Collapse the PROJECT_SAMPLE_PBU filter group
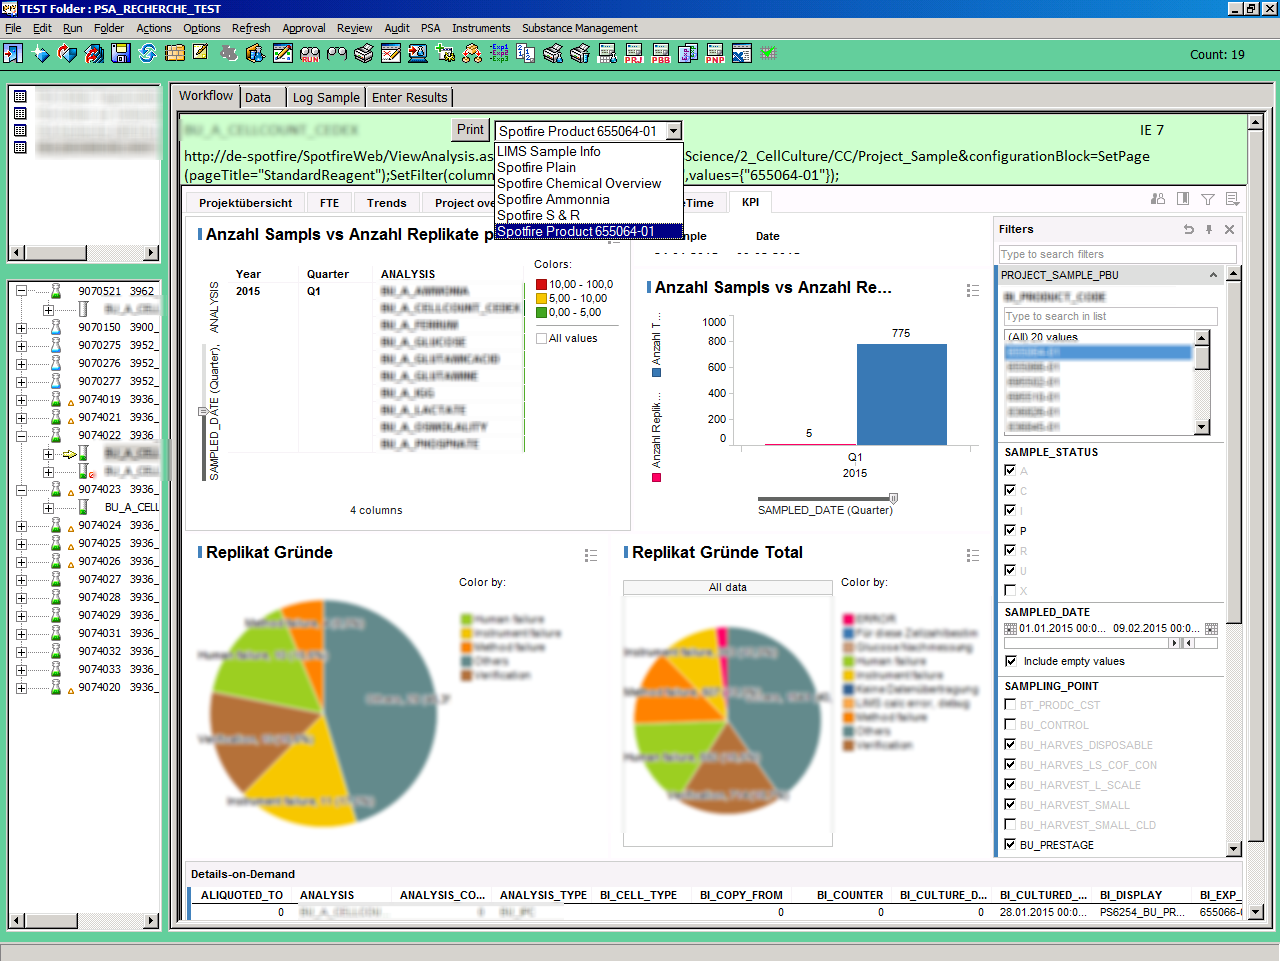 point(1214,275)
